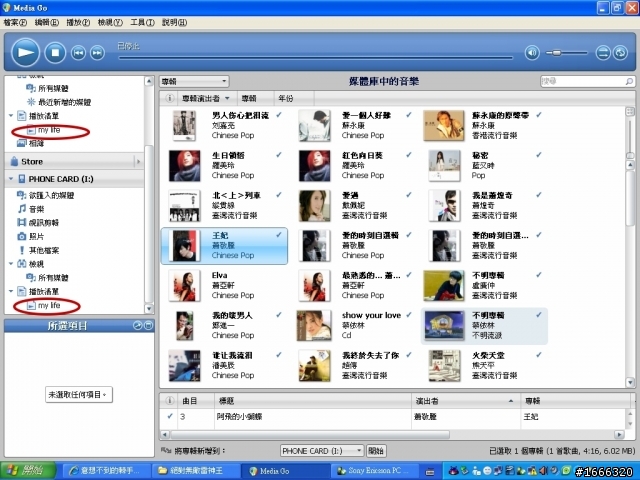Viewport: 640px width, 480px height.
Task: Toggle shuffle icon in player bar
Action: point(603,53)
